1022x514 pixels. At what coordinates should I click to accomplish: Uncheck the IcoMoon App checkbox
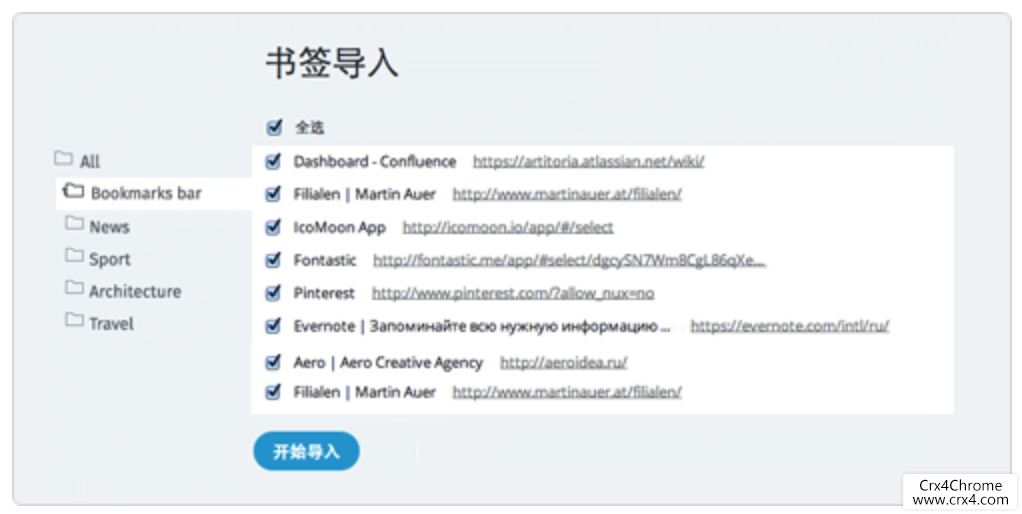tap(274, 227)
